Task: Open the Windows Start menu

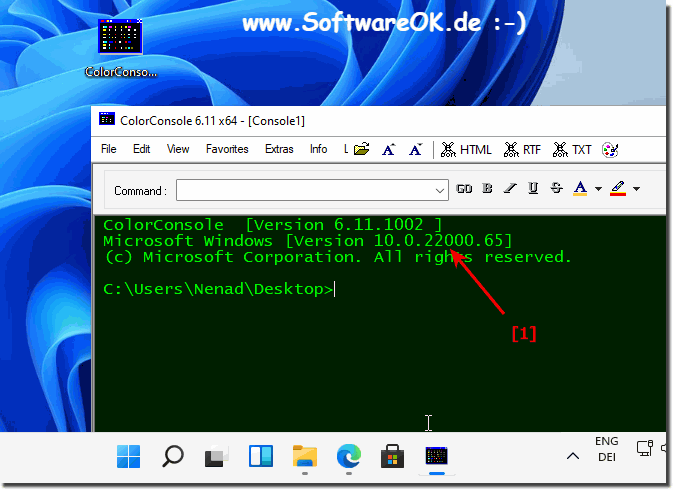Action: [128, 456]
